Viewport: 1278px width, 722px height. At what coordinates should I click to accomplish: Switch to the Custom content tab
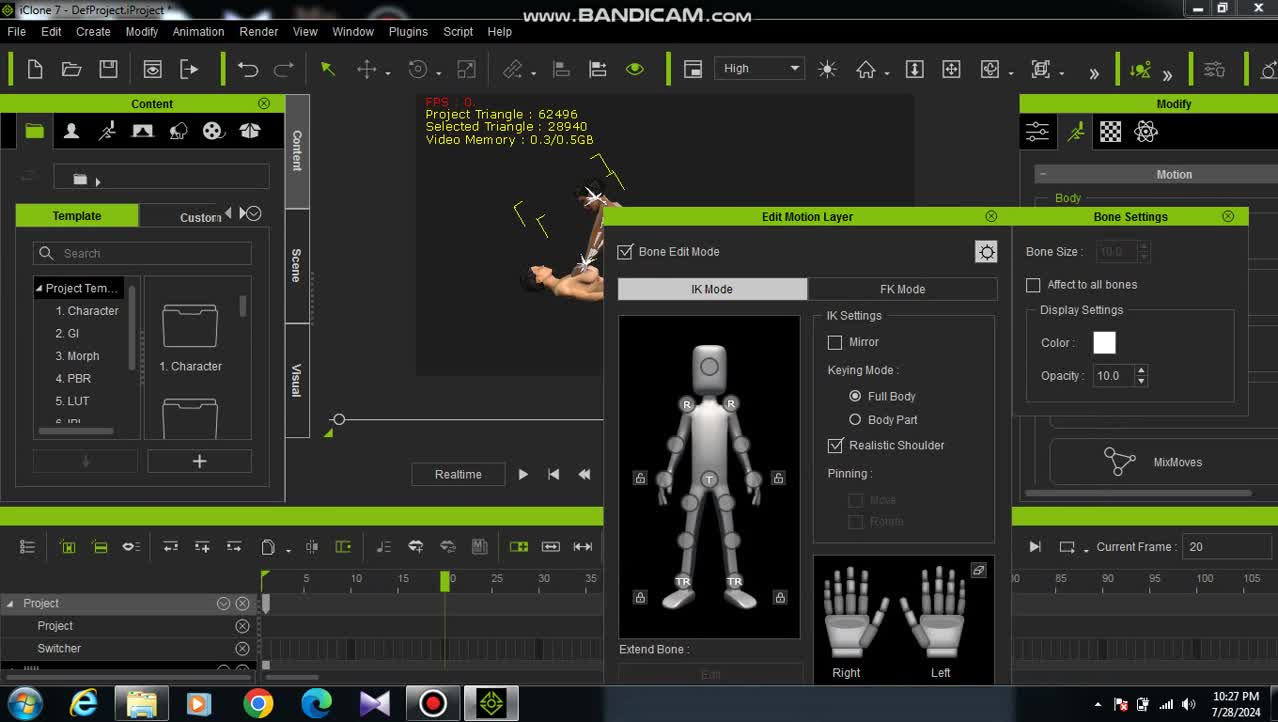tap(200, 217)
